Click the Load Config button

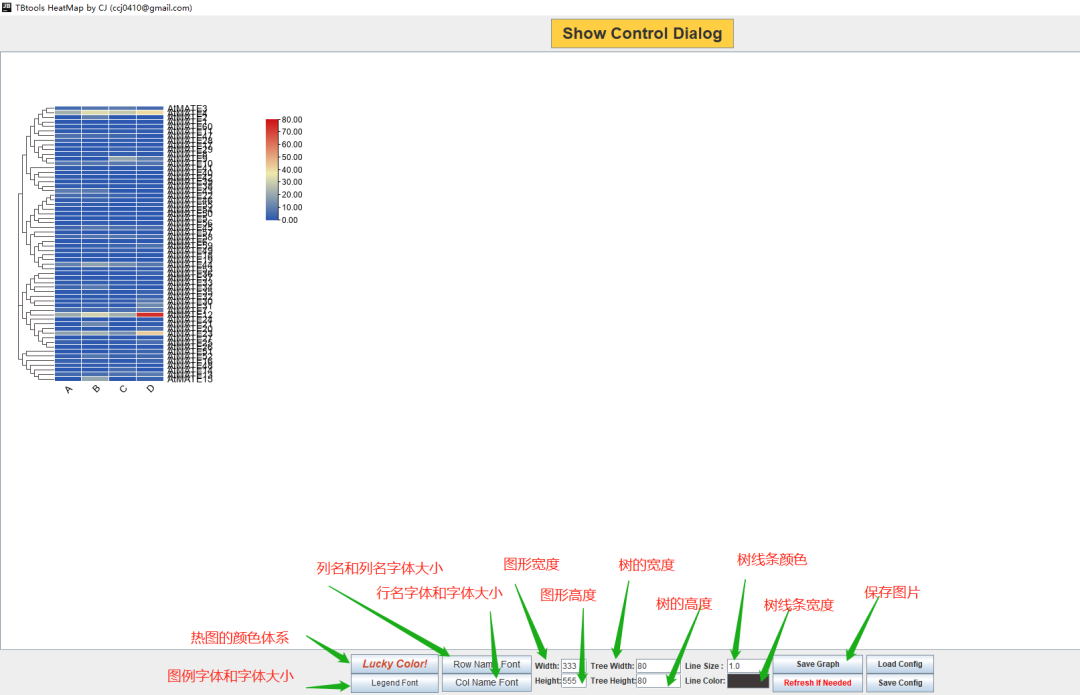900,664
